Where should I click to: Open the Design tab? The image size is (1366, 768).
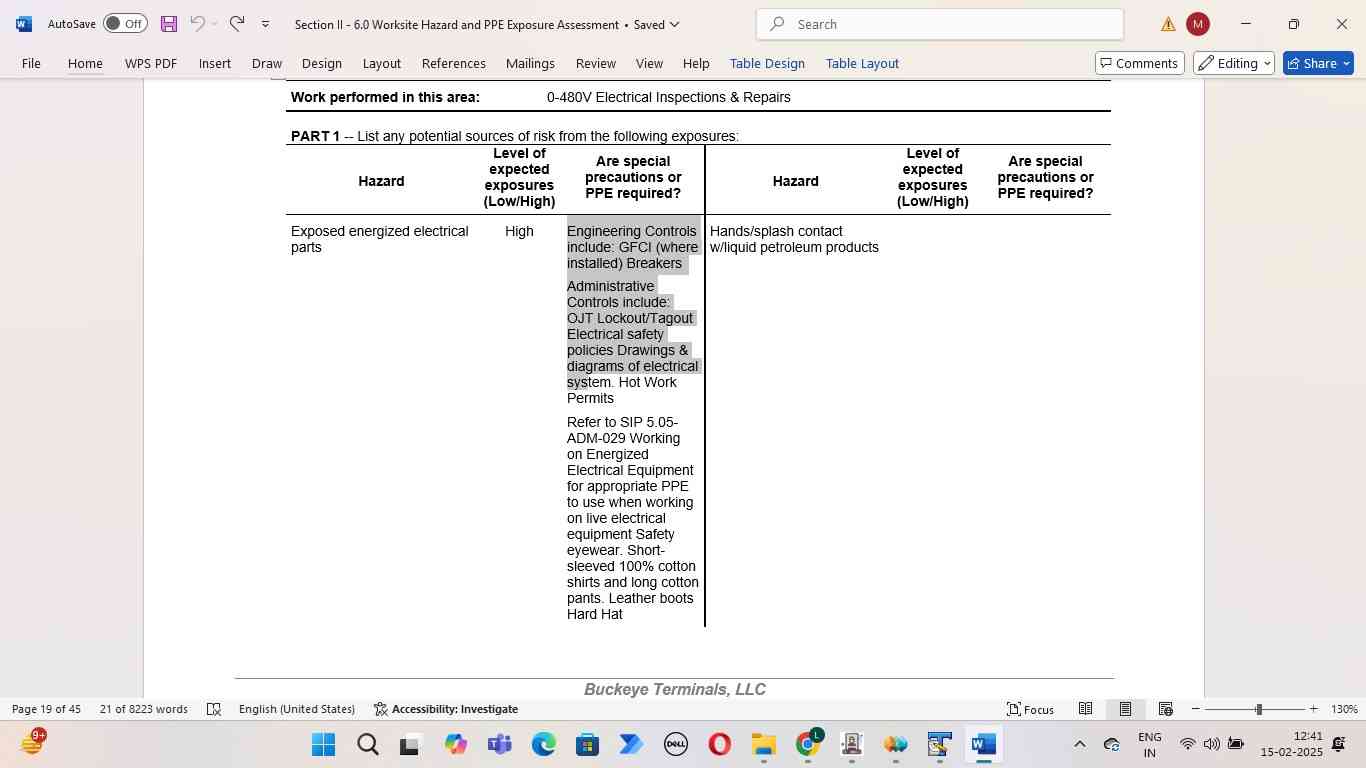[322, 63]
